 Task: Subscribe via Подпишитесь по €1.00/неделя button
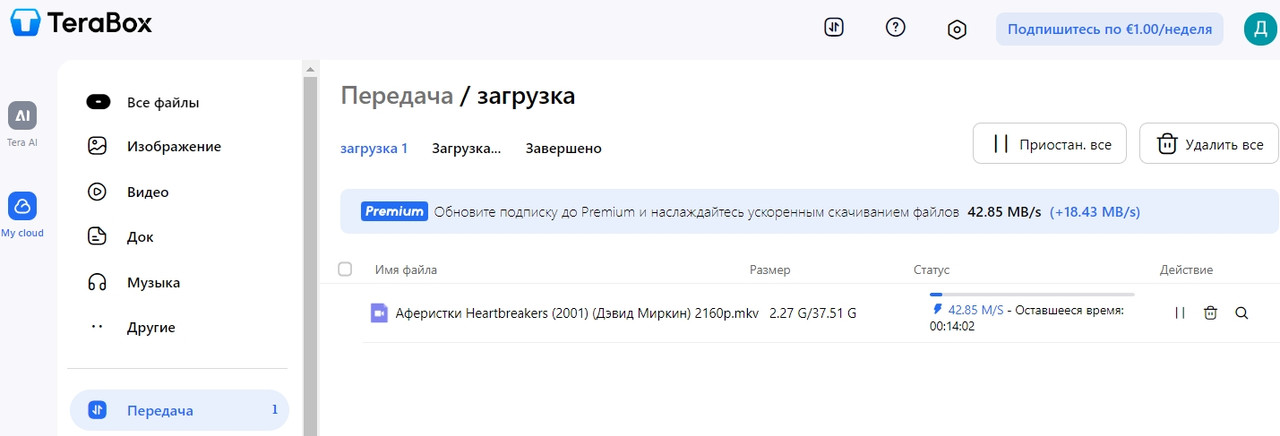coord(1110,29)
